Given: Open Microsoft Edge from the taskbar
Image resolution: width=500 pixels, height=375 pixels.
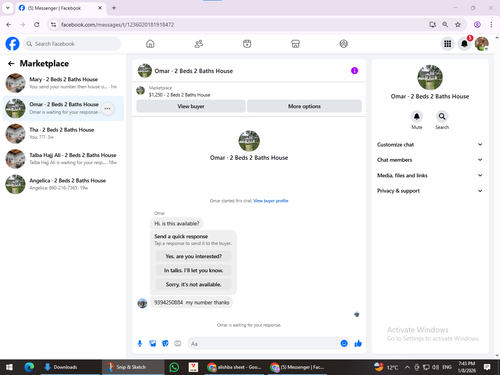Looking at the screenshot, I should click(29, 367).
